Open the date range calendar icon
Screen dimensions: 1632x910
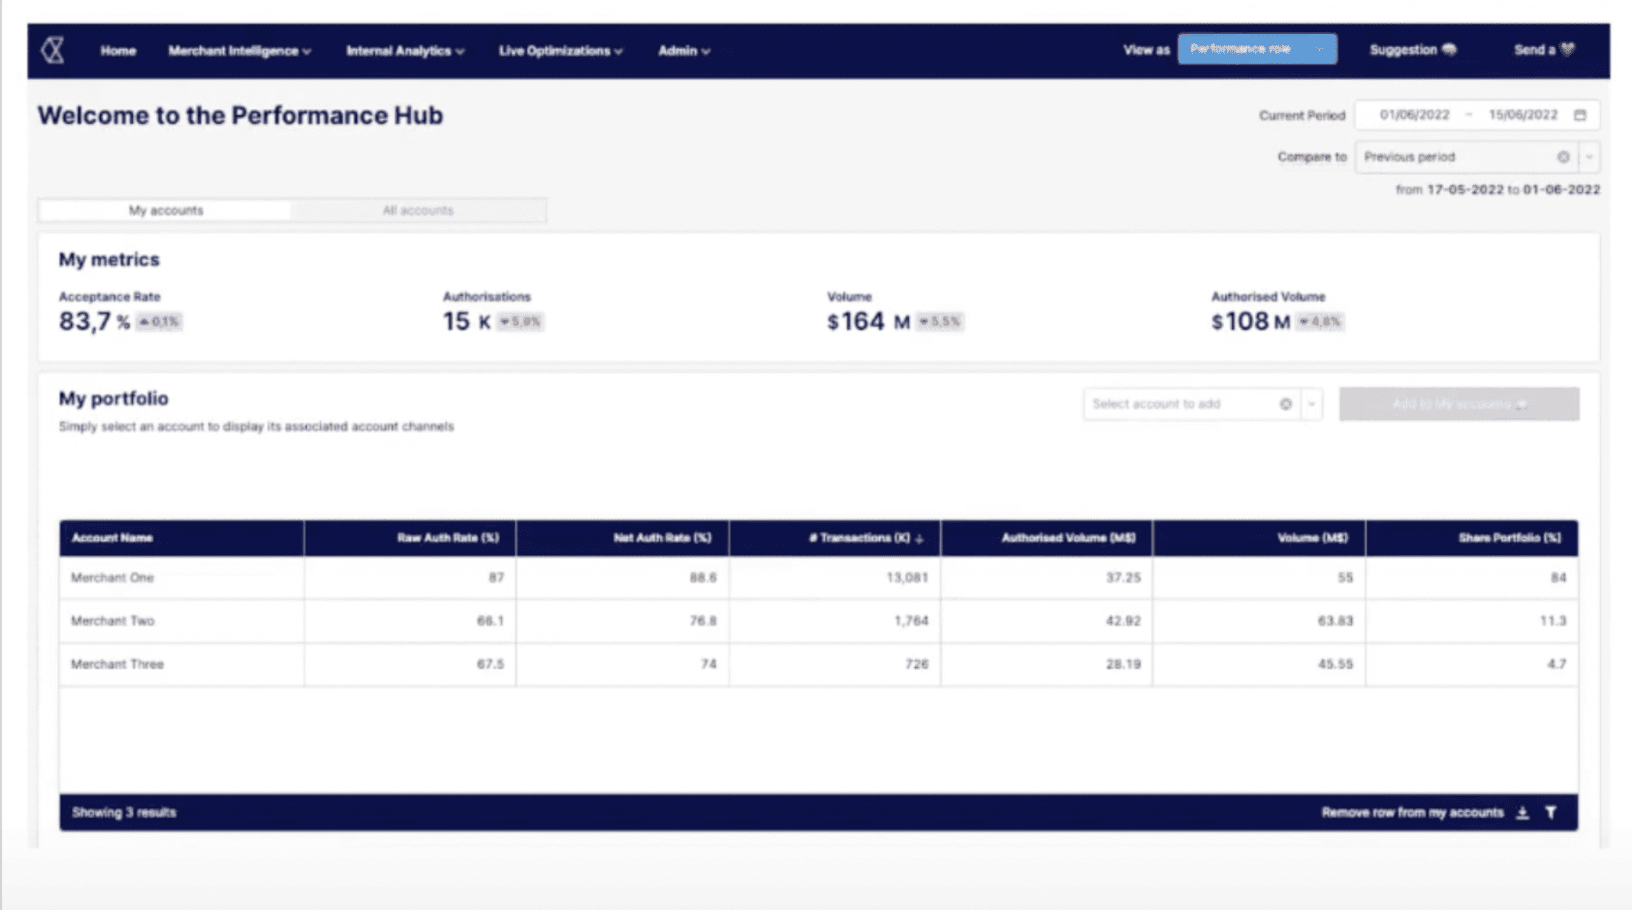pos(1581,115)
